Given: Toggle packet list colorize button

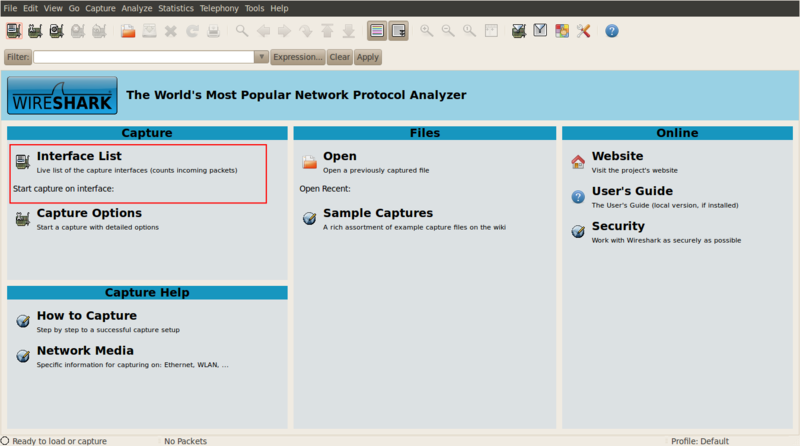Looking at the screenshot, I should (377, 31).
